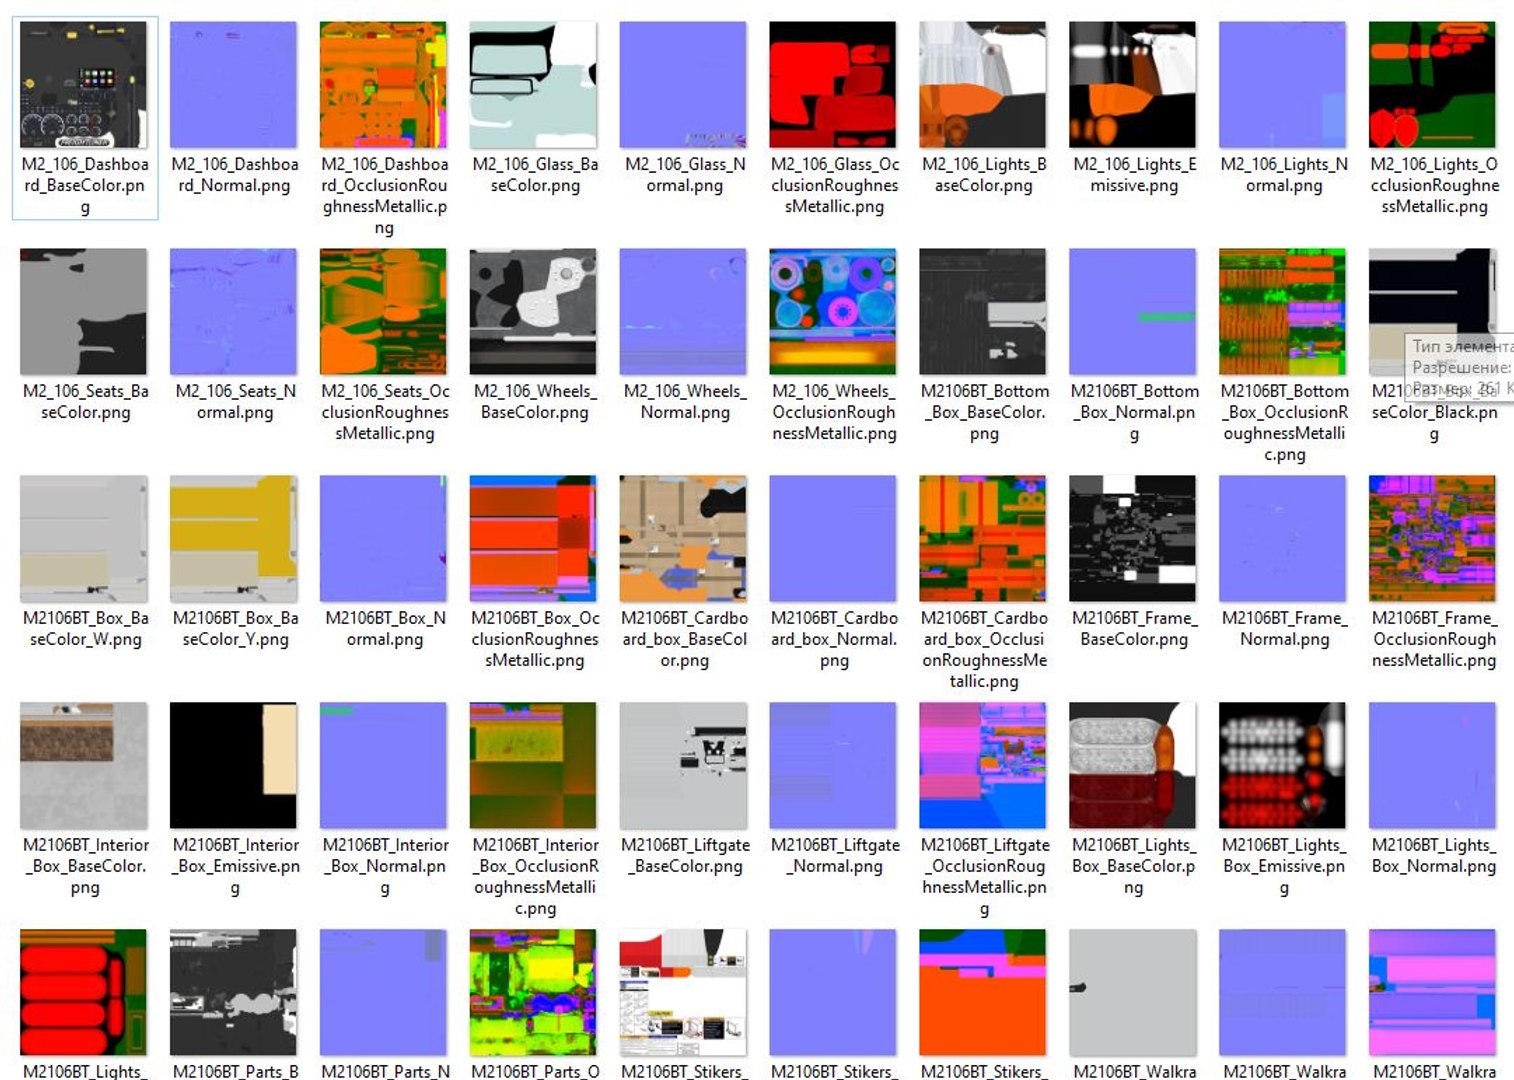Click M2106BT_Box_Normal.png thumbnail
The height and width of the screenshot is (1080, 1514).
point(384,539)
